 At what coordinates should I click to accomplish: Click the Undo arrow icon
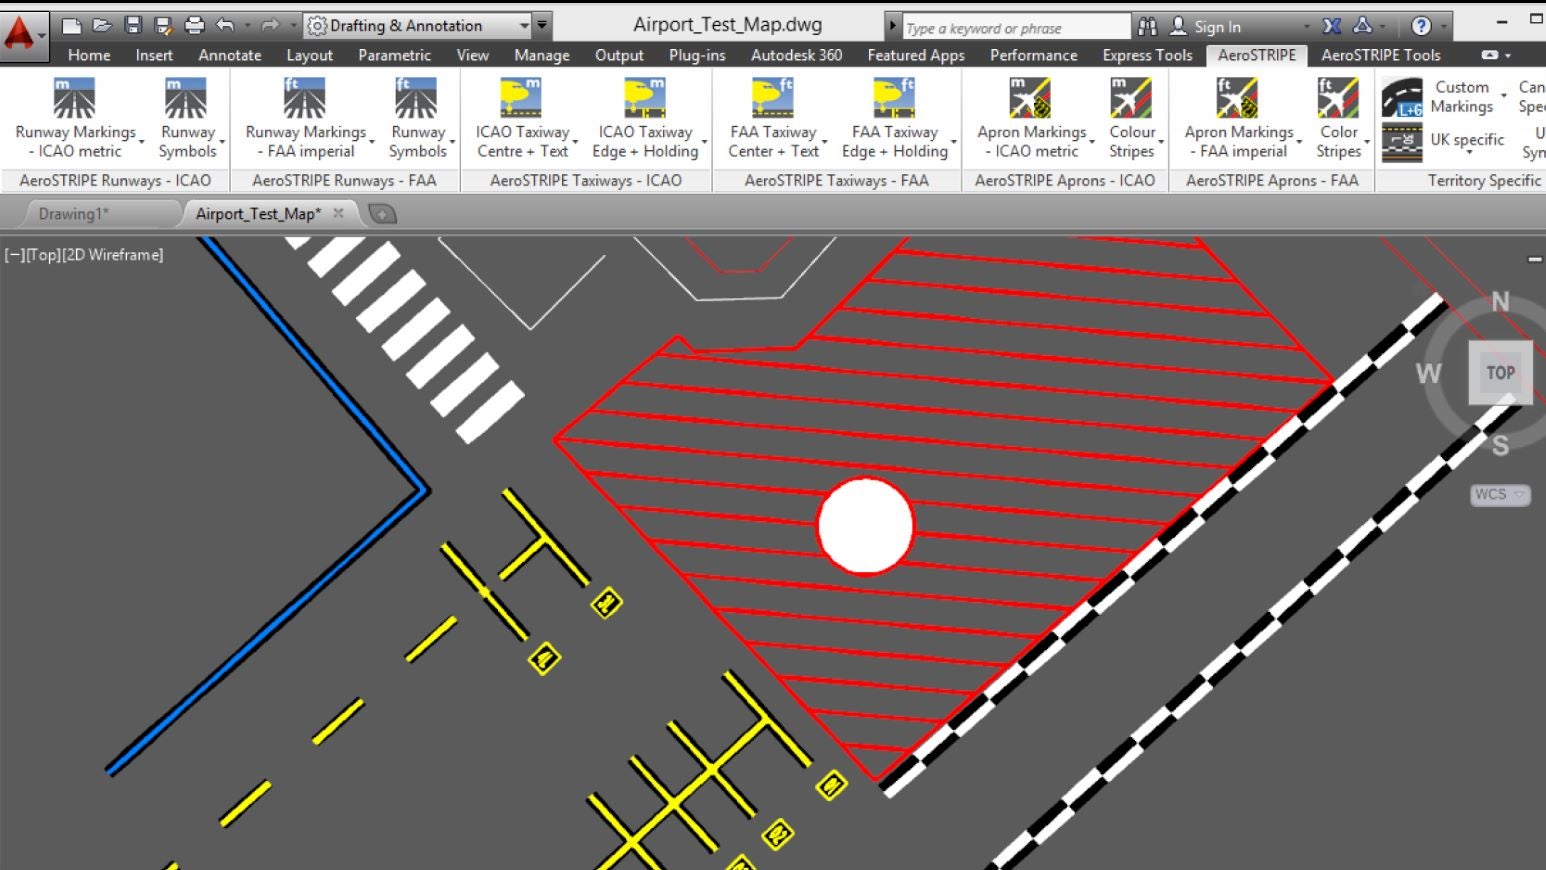(225, 26)
